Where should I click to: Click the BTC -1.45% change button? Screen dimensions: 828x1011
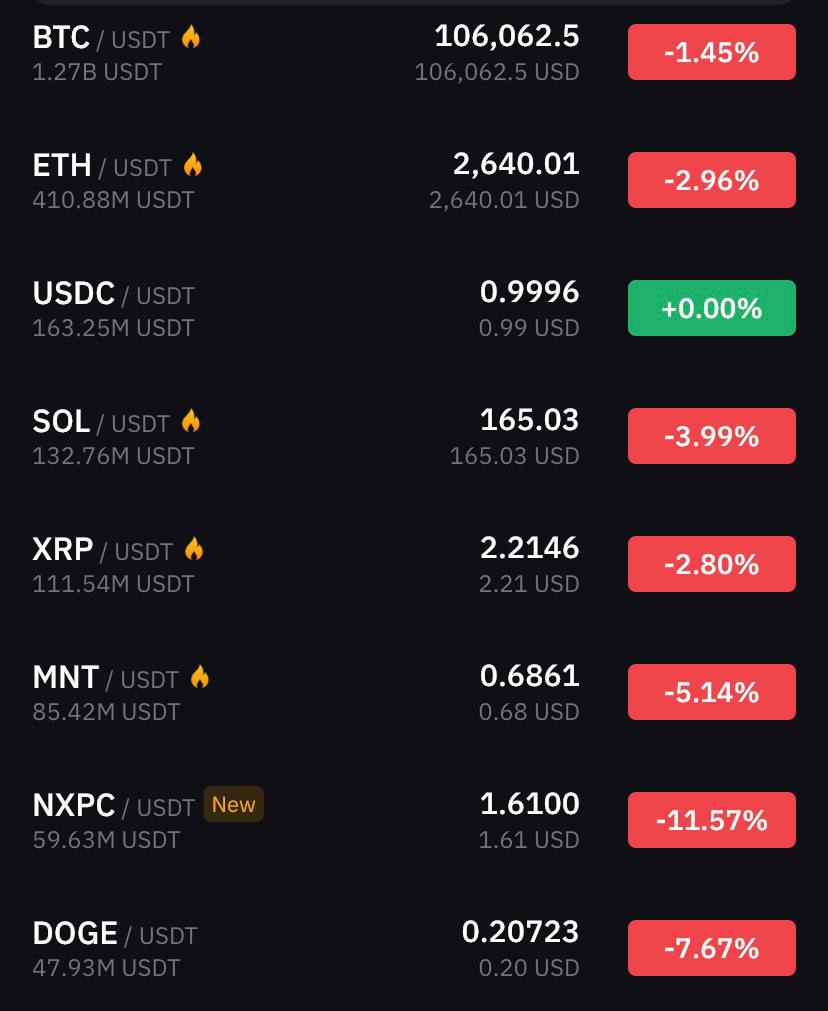(712, 52)
